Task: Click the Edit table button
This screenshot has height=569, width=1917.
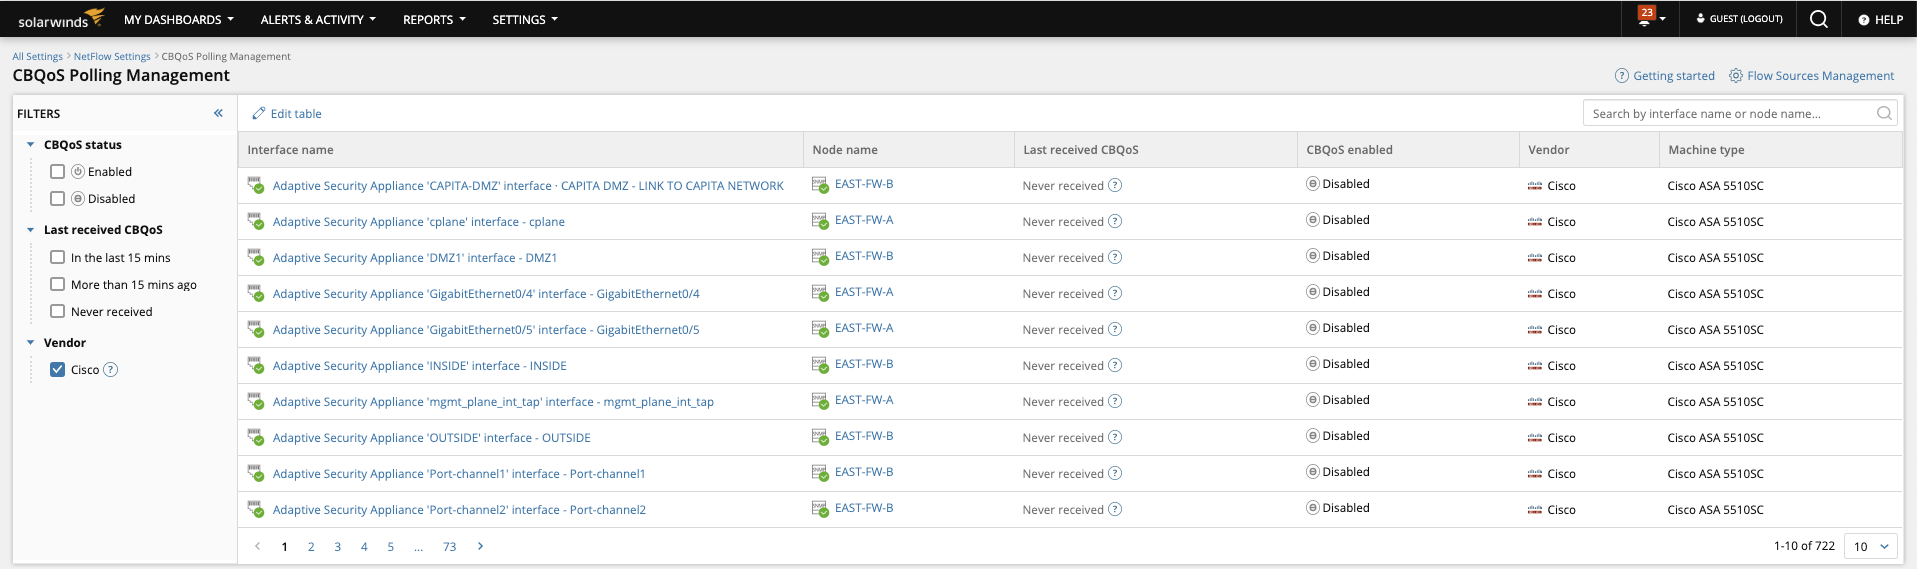Action: [287, 113]
